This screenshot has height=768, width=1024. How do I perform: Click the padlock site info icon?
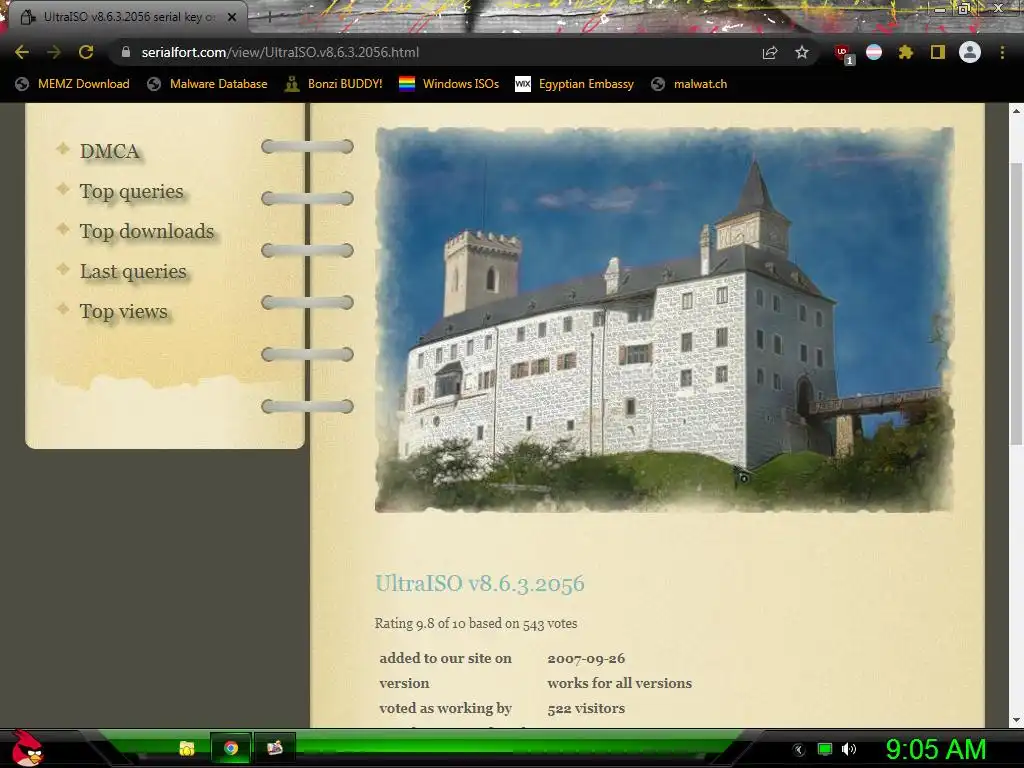[126, 52]
